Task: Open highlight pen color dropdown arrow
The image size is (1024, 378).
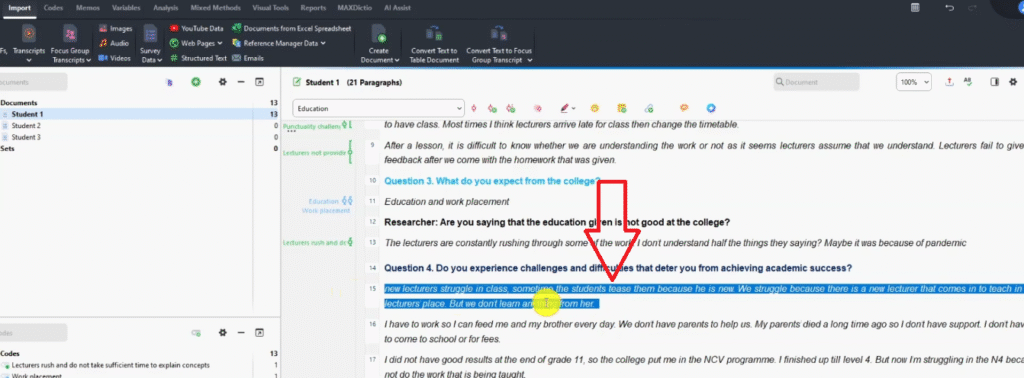Action: click(573, 109)
